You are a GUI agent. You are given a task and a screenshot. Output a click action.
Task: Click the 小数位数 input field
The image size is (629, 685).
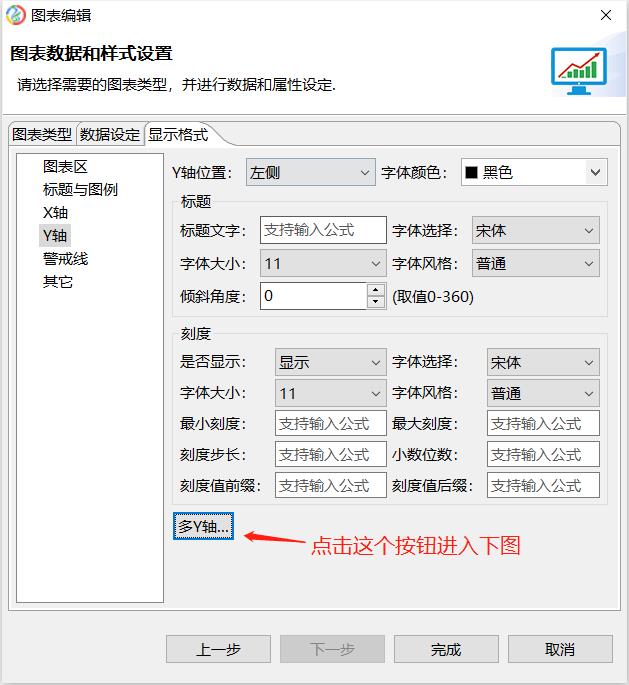pyautogui.click(x=543, y=454)
